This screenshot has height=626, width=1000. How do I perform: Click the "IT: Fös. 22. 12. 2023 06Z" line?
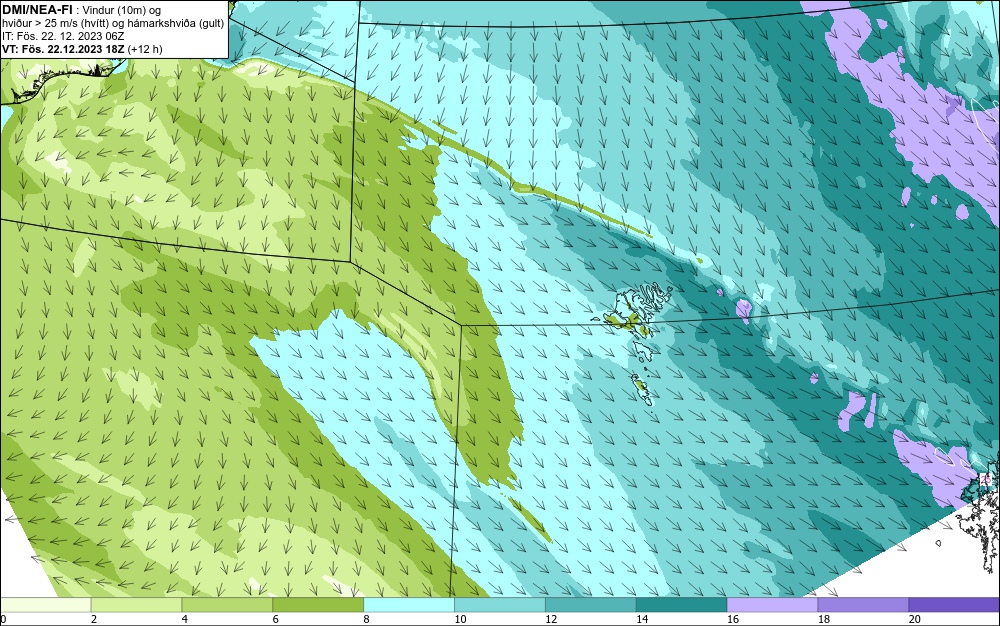(63, 36)
